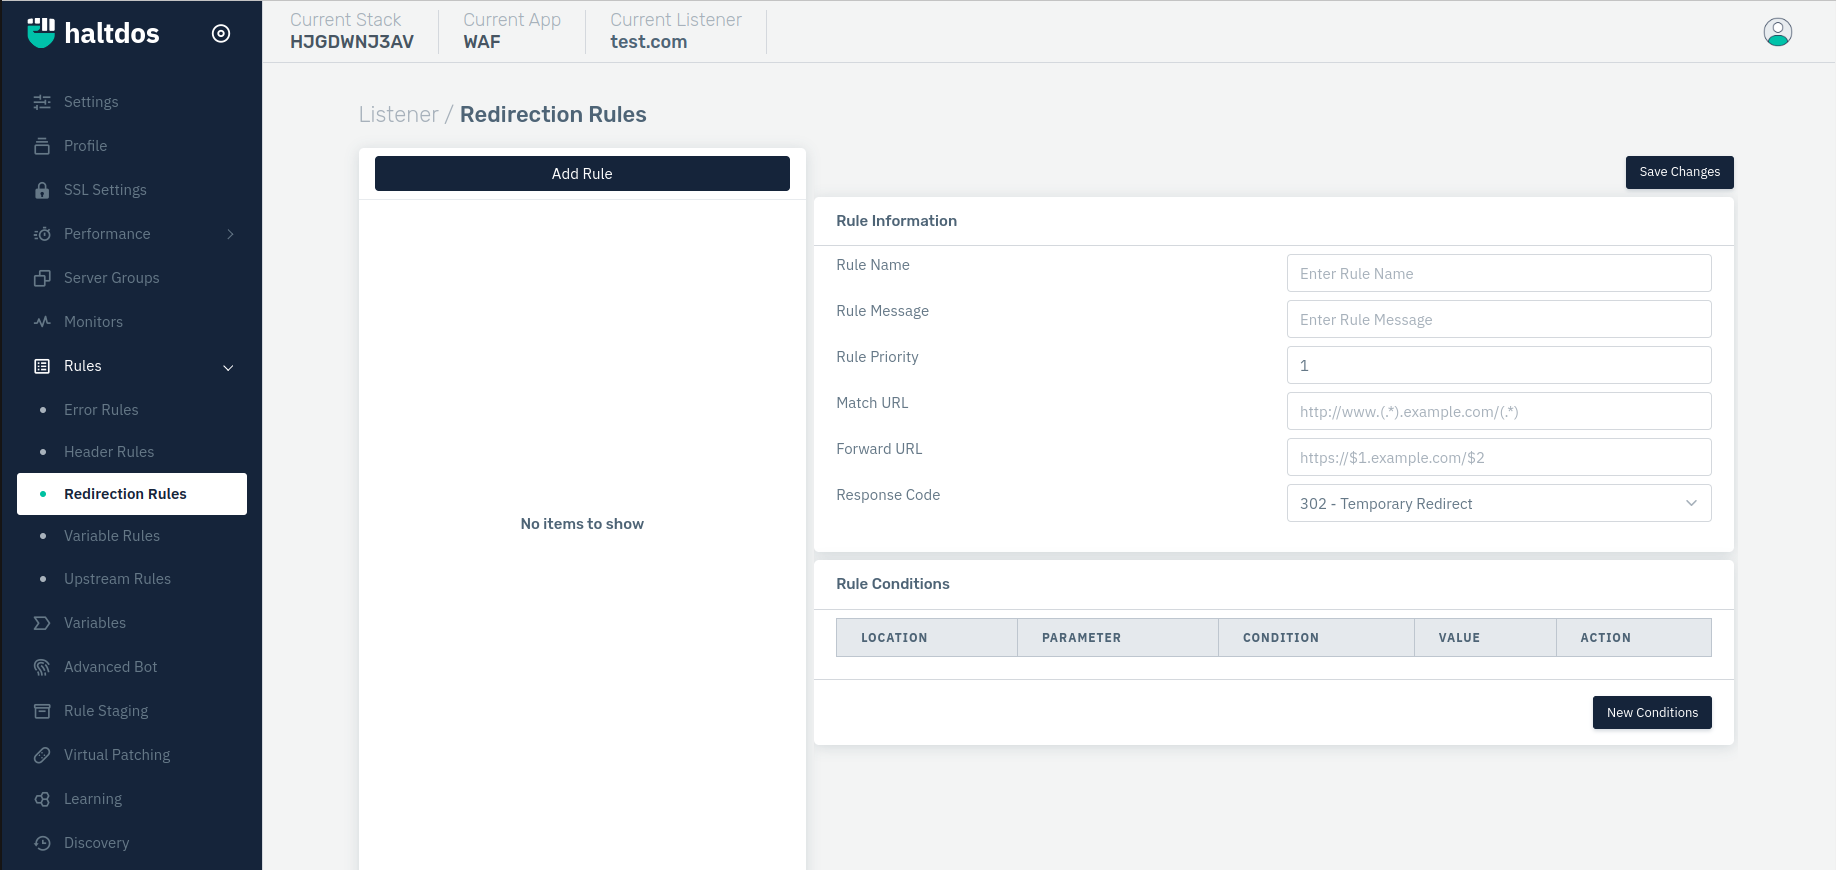Click the New Conditions button
Viewport: 1836px width, 870px height.
coord(1651,713)
